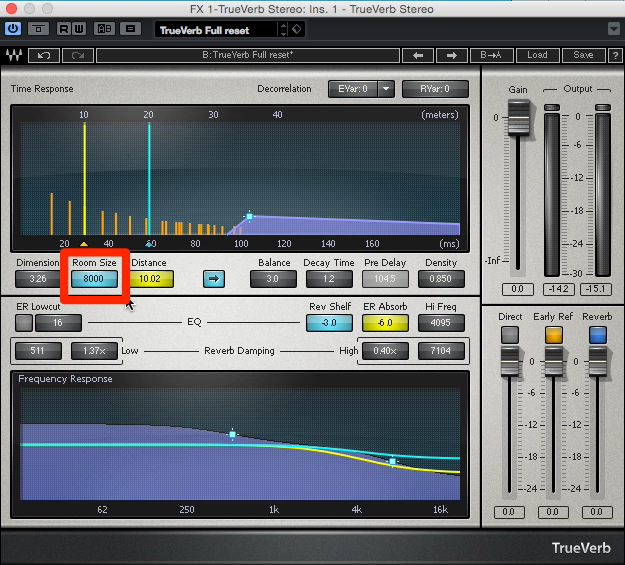Image resolution: width=625 pixels, height=565 pixels.
Task: Toggle the Direct path on/off button
Action: 510,335
